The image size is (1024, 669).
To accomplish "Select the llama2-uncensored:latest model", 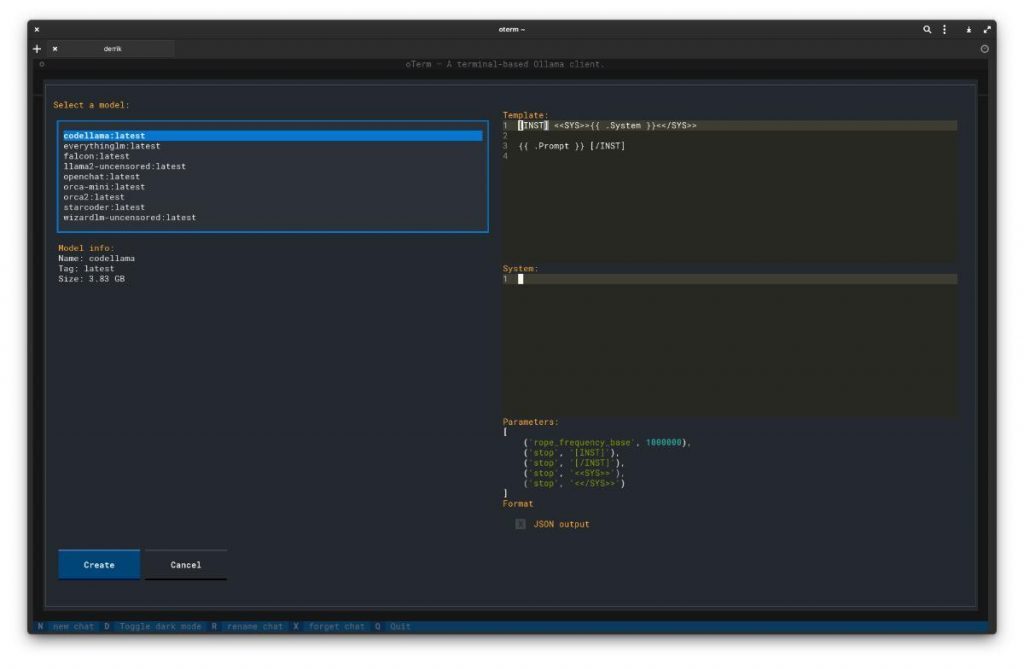I will 121,166.
